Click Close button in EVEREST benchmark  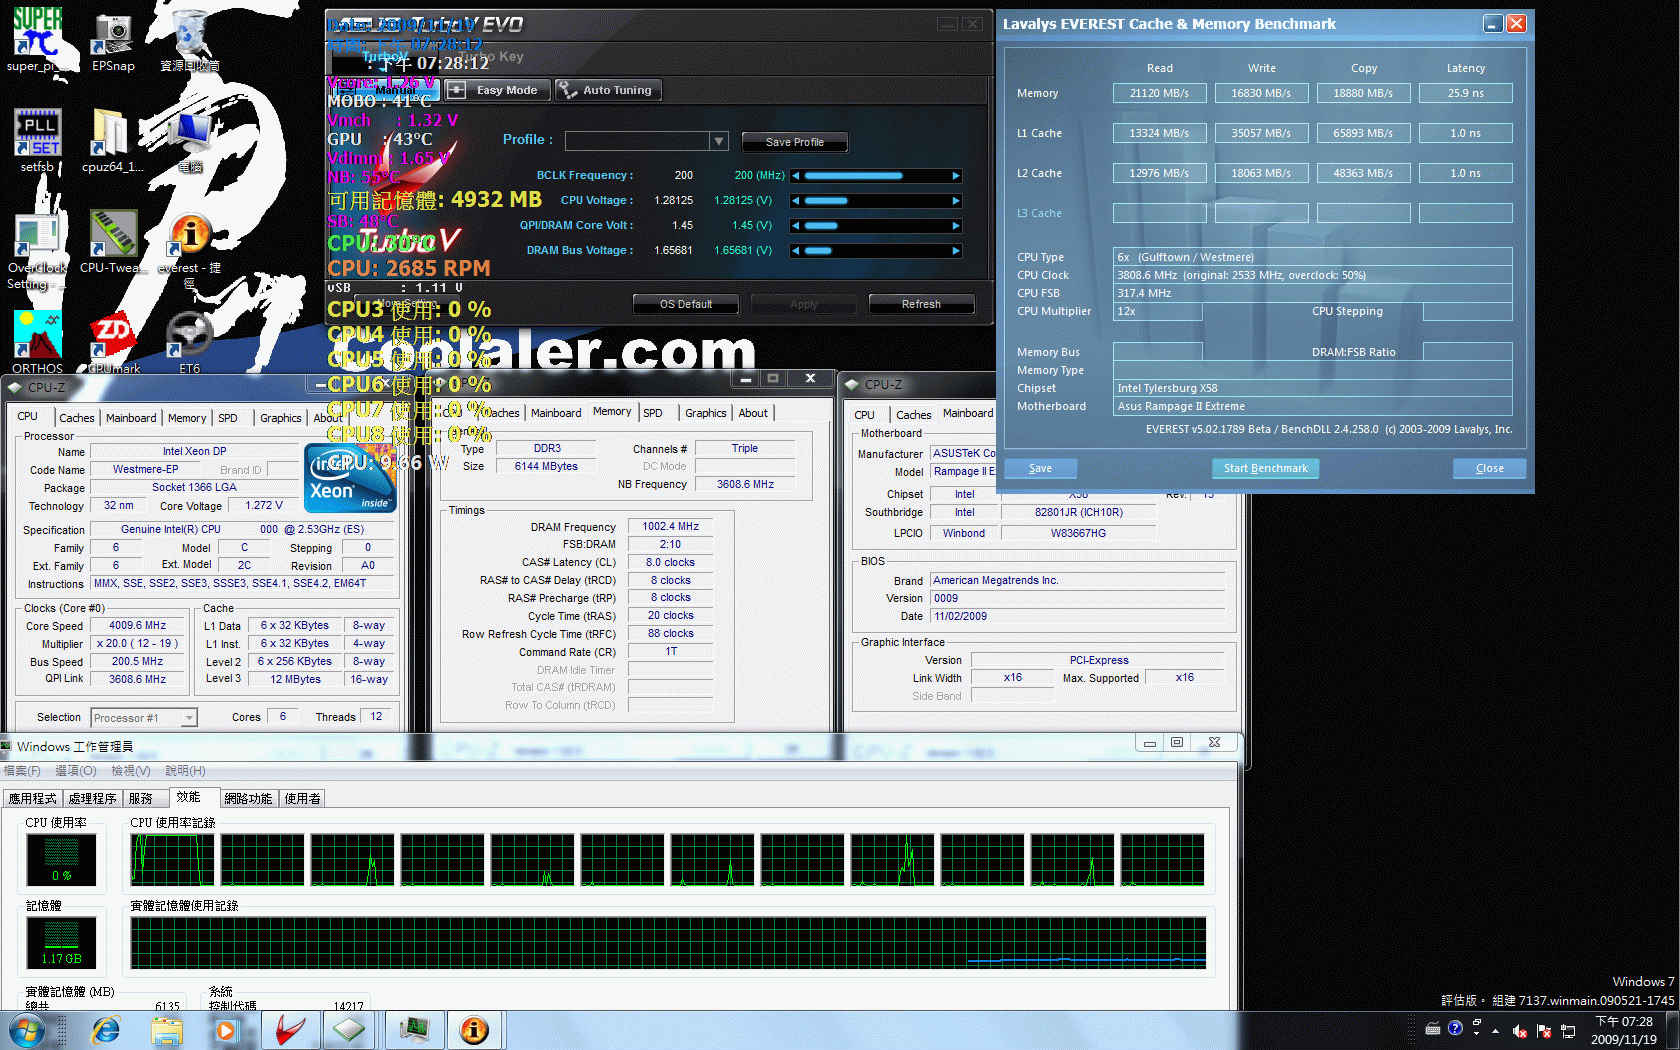(x=1489, y=468)
